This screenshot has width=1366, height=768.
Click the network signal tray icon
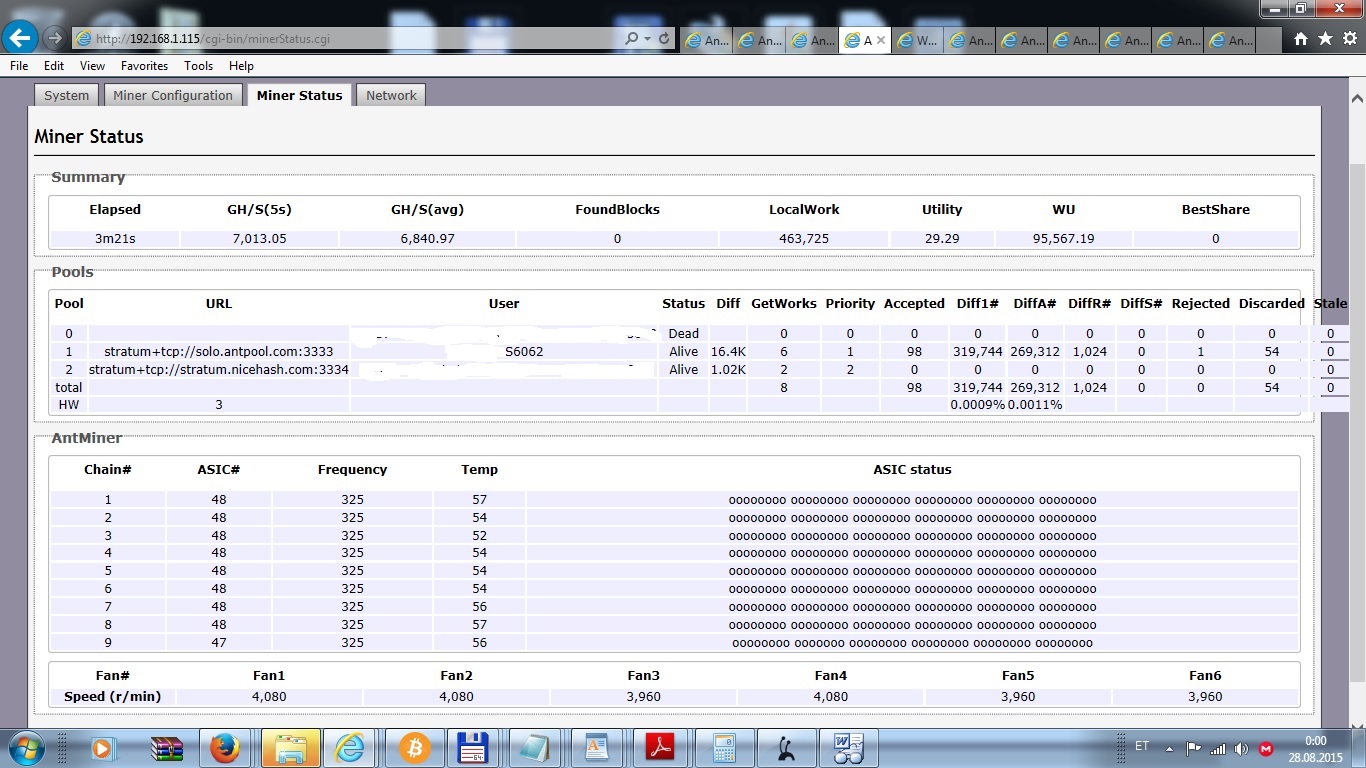pyautogui.click(x=1218, y=748)
